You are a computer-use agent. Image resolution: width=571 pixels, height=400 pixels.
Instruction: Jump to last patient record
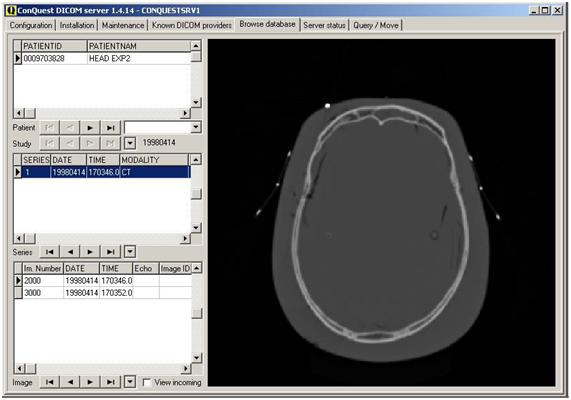[110, 128]
